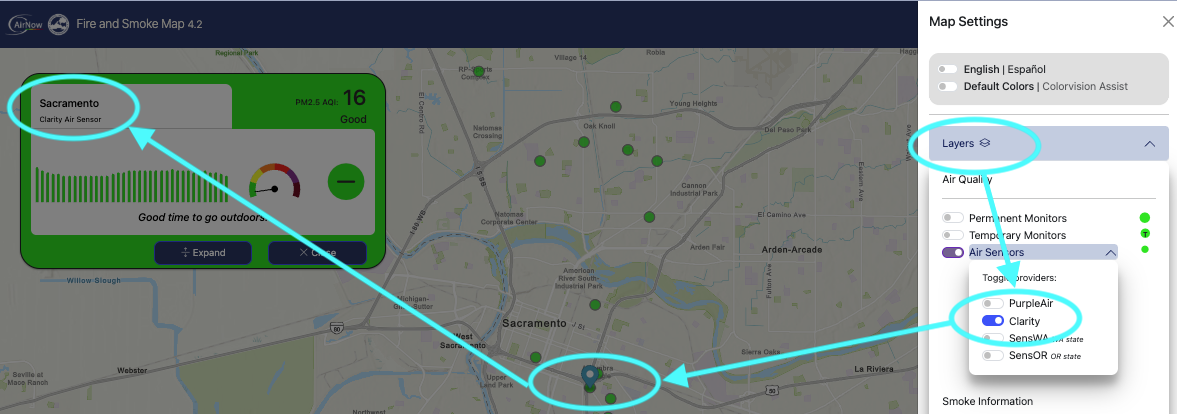1177x414 pixels.
Task: Toggle the PurpleAir provider switch
Action: point(993,304)
